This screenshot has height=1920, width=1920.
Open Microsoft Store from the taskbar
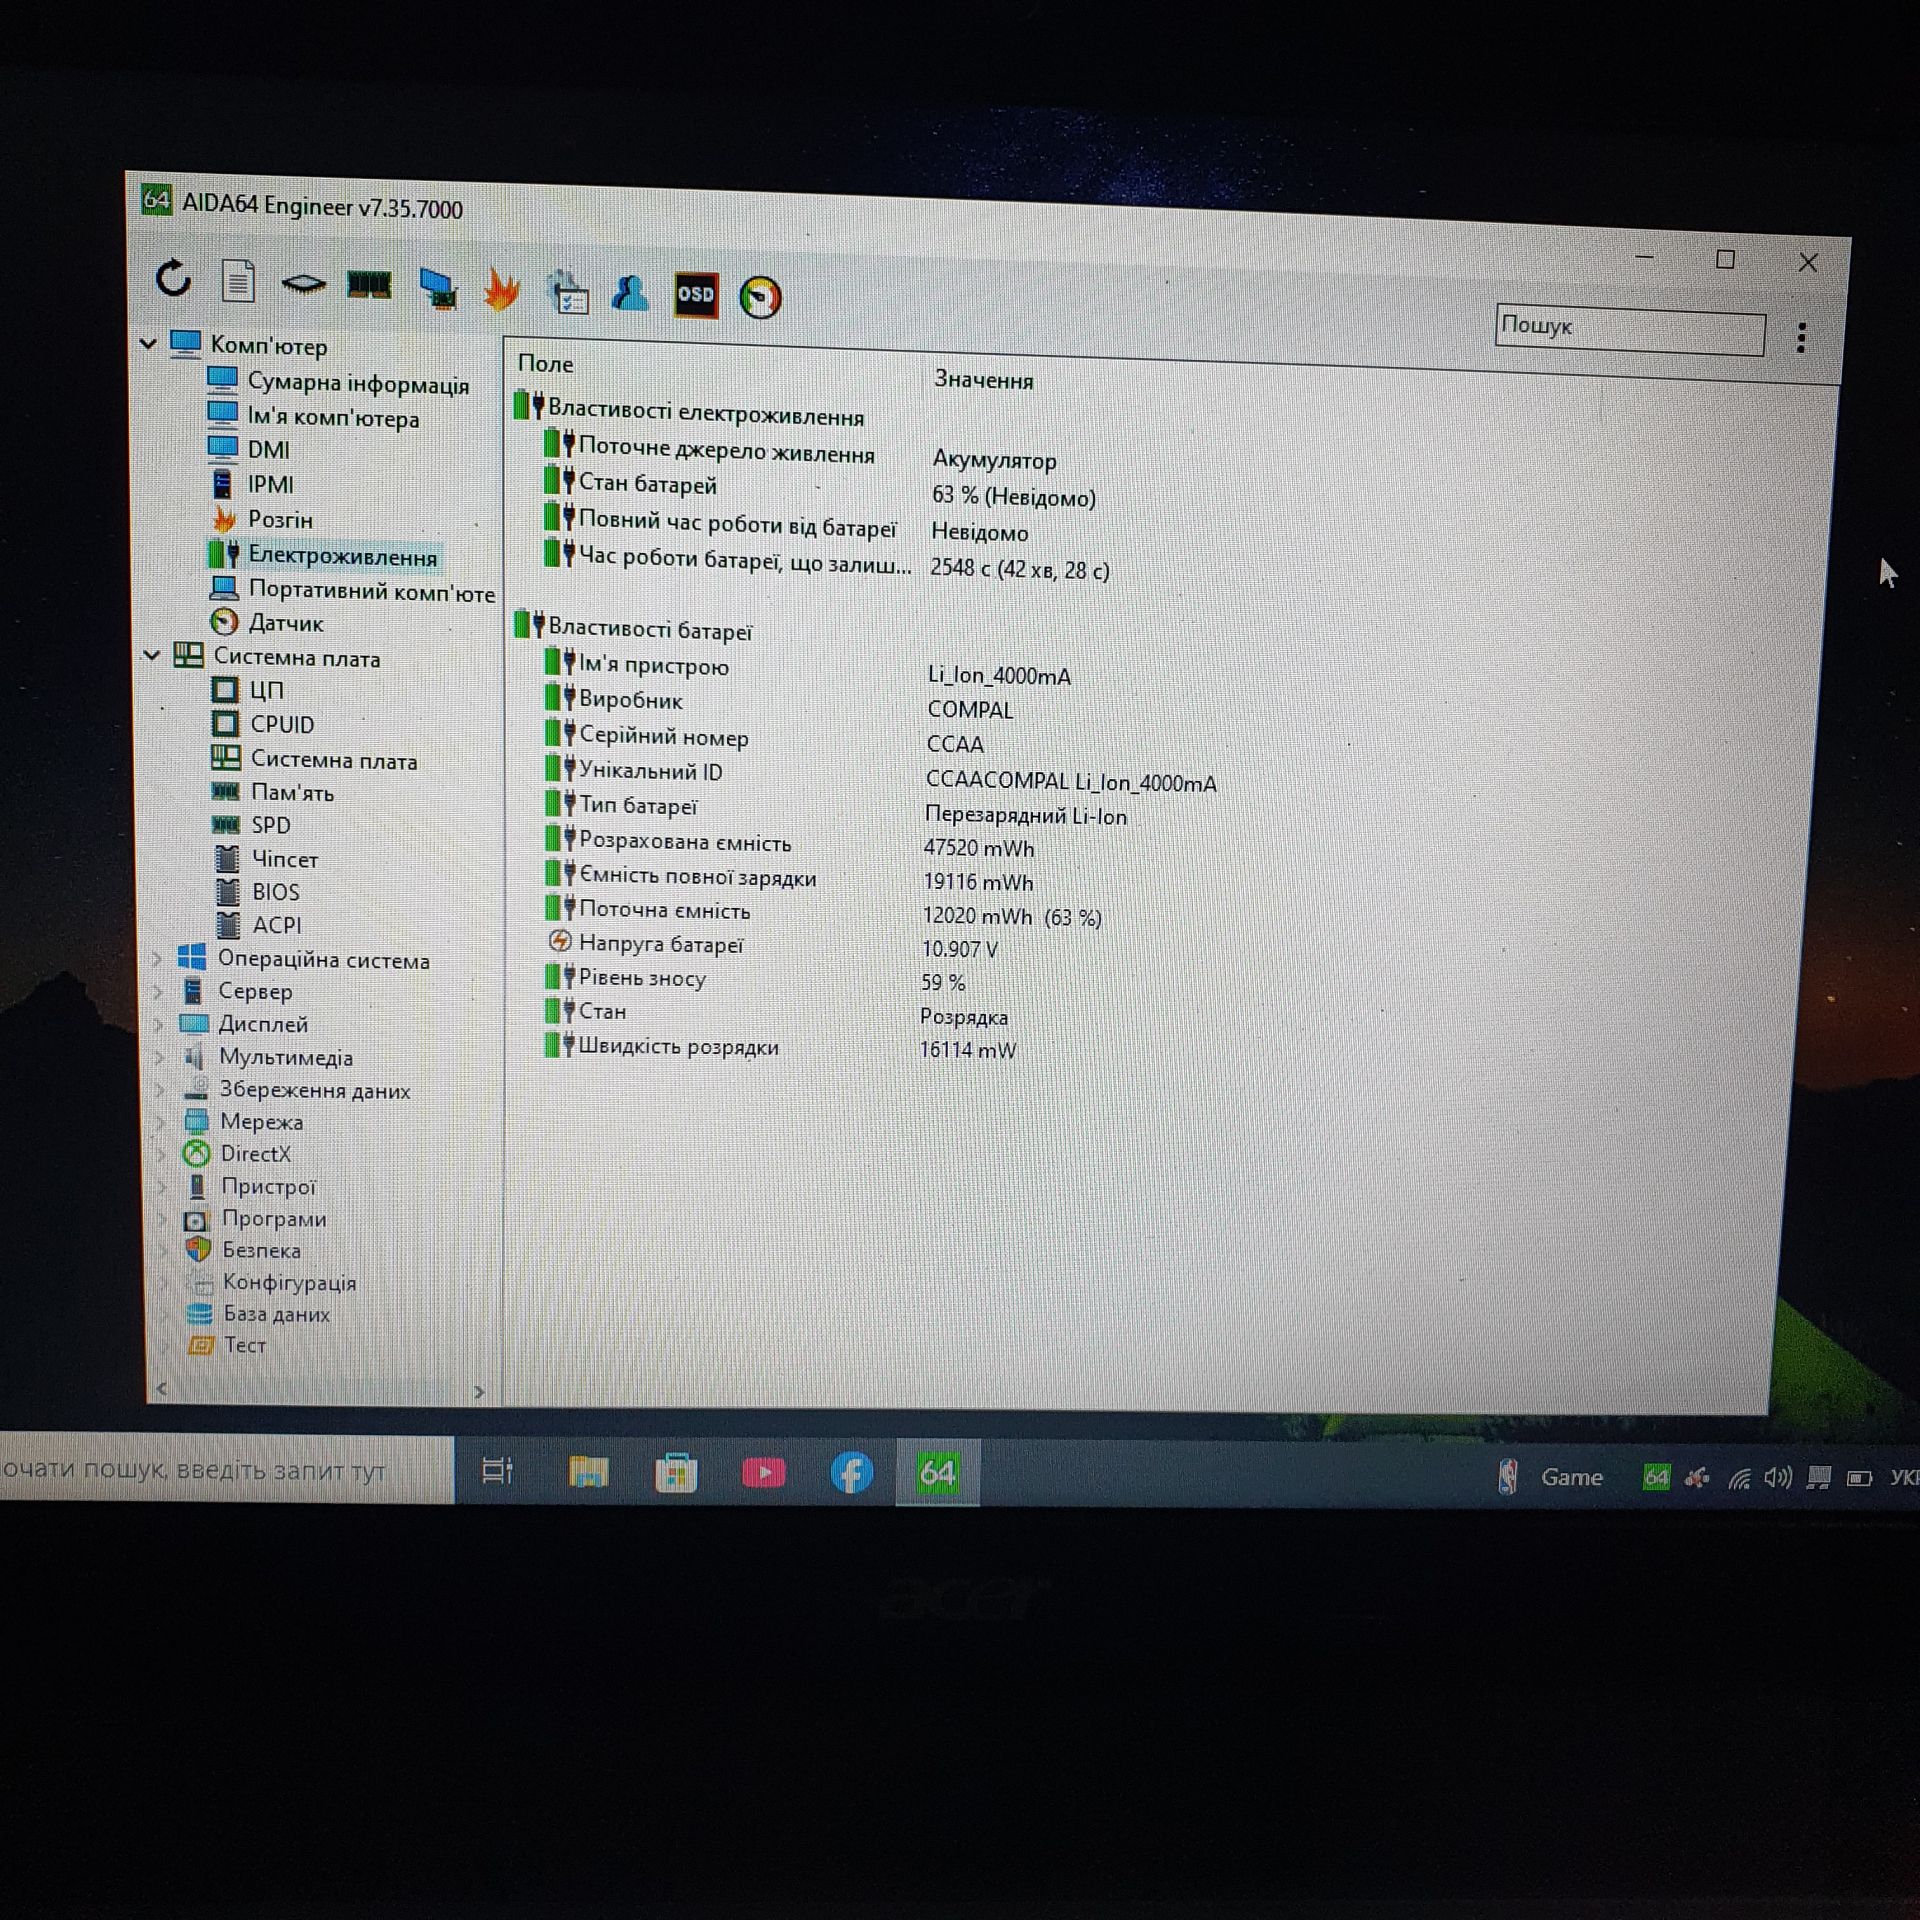coord(676,1472)
